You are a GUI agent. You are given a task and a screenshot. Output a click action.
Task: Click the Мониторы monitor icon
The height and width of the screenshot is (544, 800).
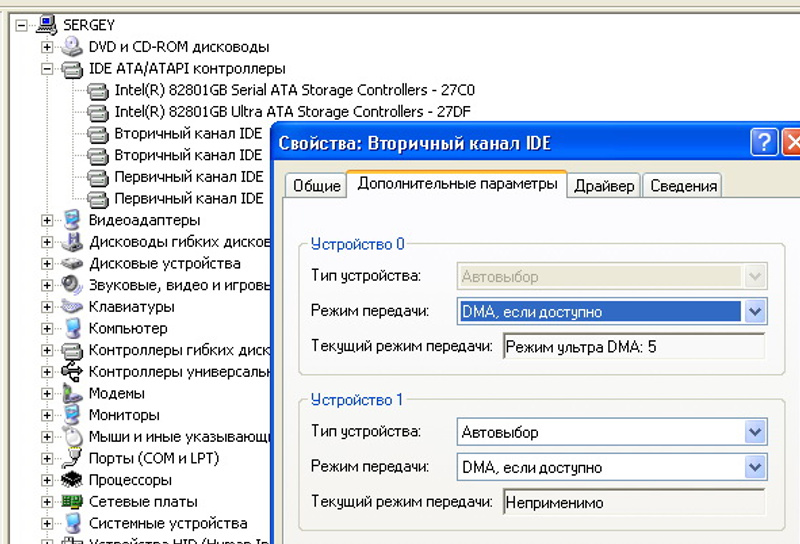point(72,415)
